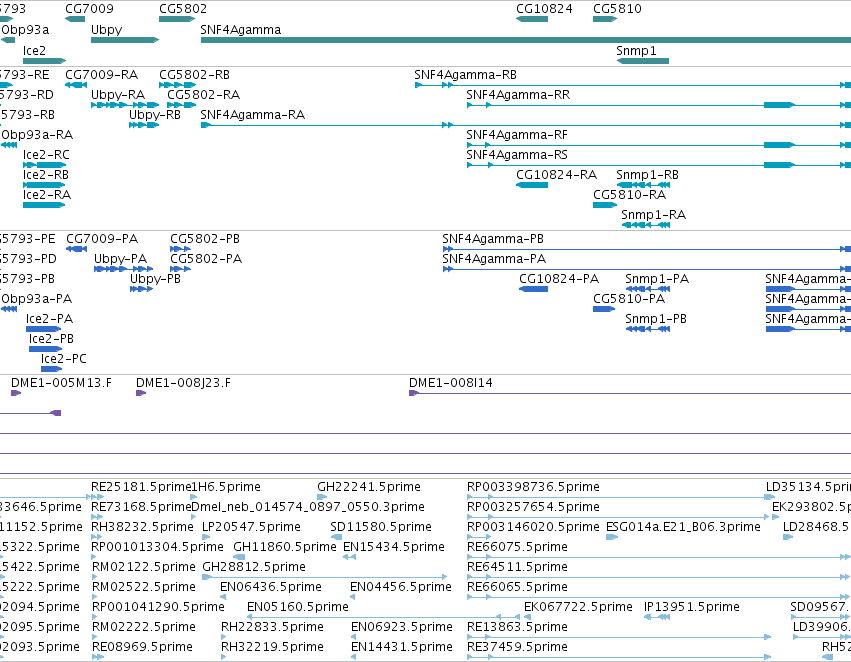Click the GH22241.5prime EST label
Screen dimensions: 851x662
click(369, 487)
